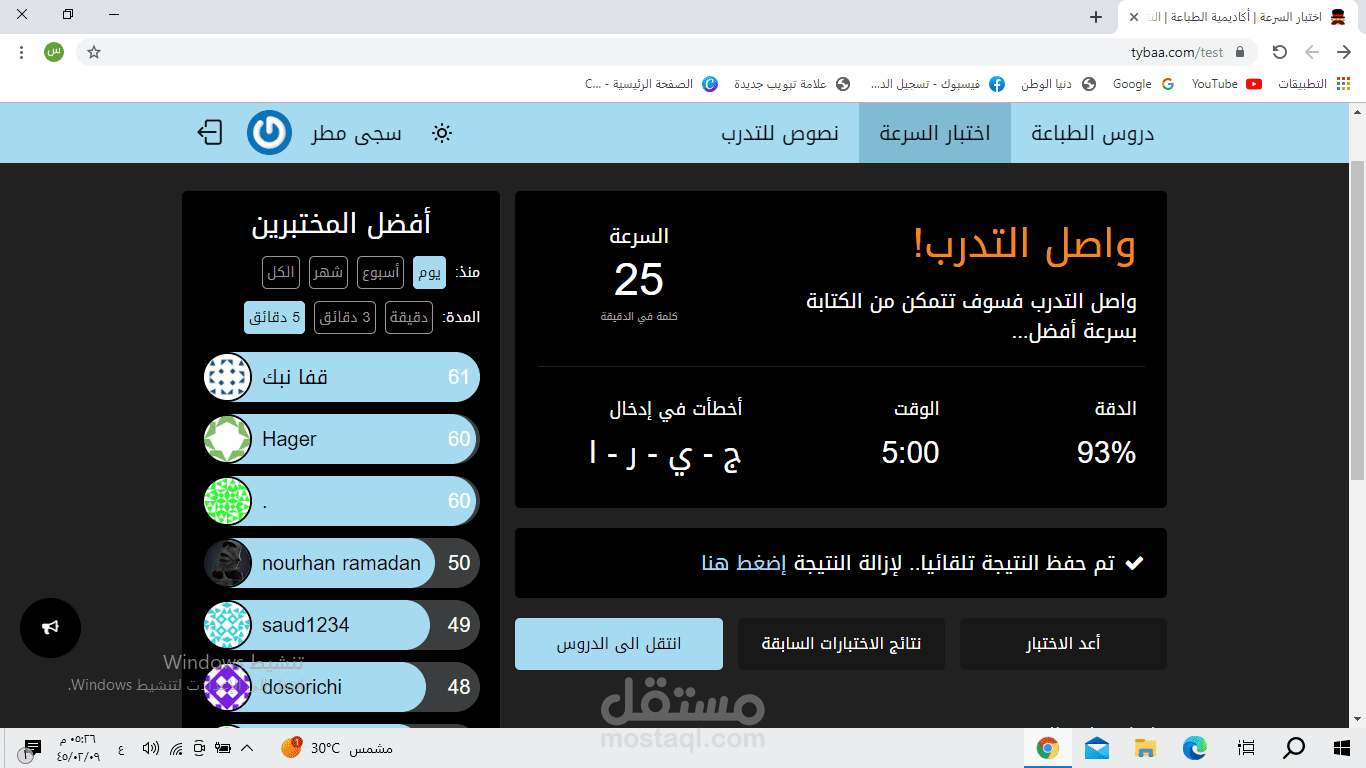Click the avatar of nourhan ramadan
The image size is (1366, 768).
pos(228,563)
